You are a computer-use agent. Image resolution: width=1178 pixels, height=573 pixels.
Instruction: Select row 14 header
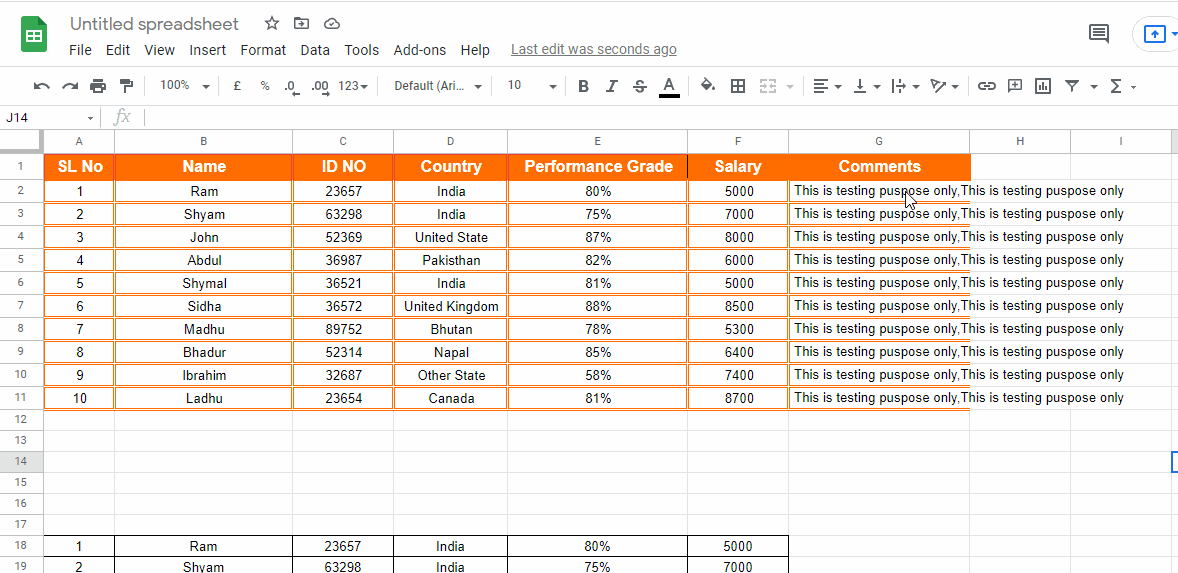pos(21,461)
